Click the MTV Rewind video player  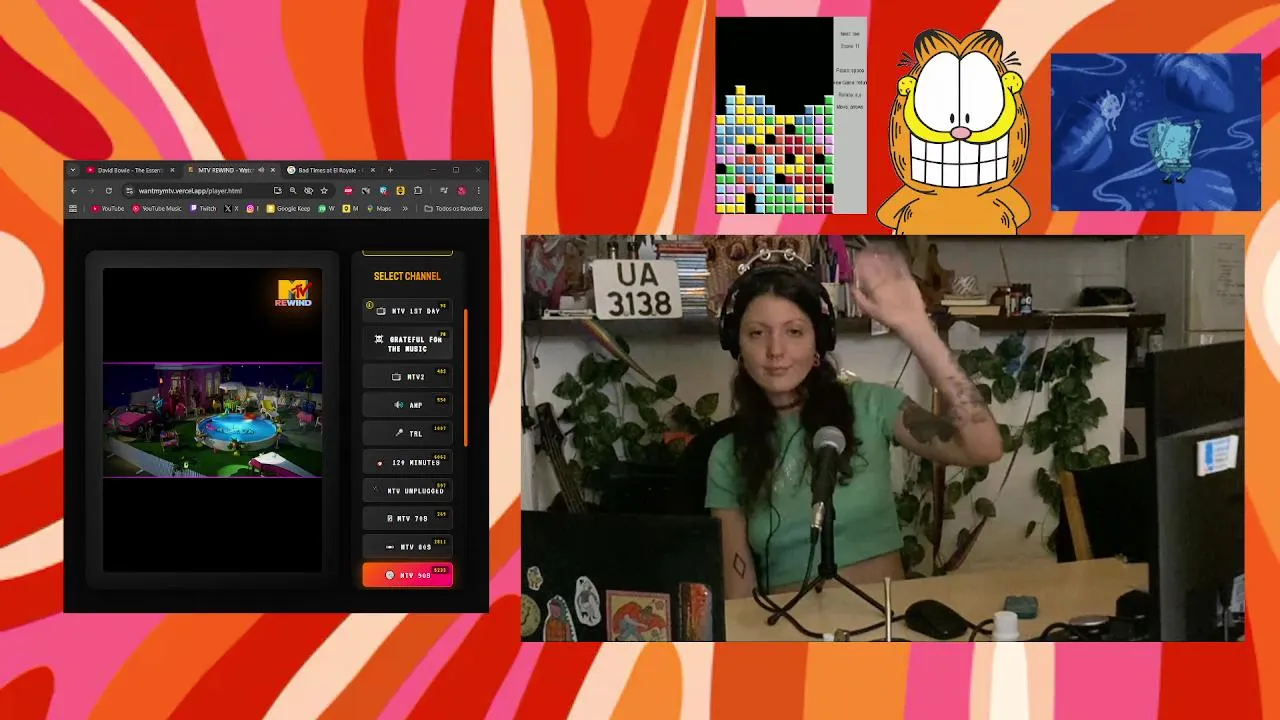click(212, 420)
